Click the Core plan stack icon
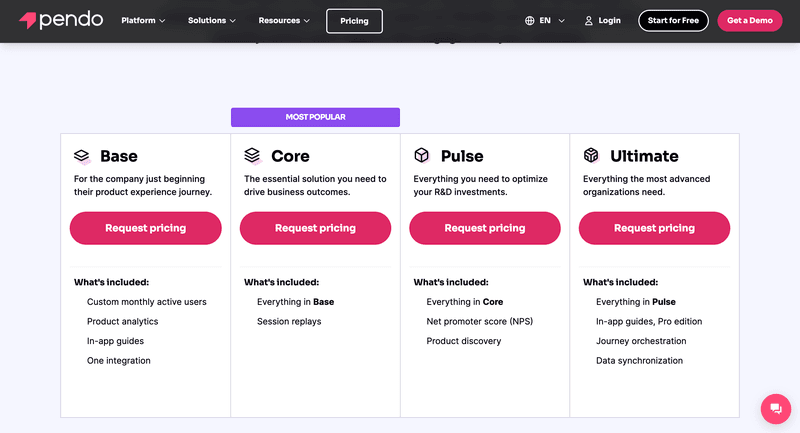This screenshot has height=433, width=800. pos(252,156)
